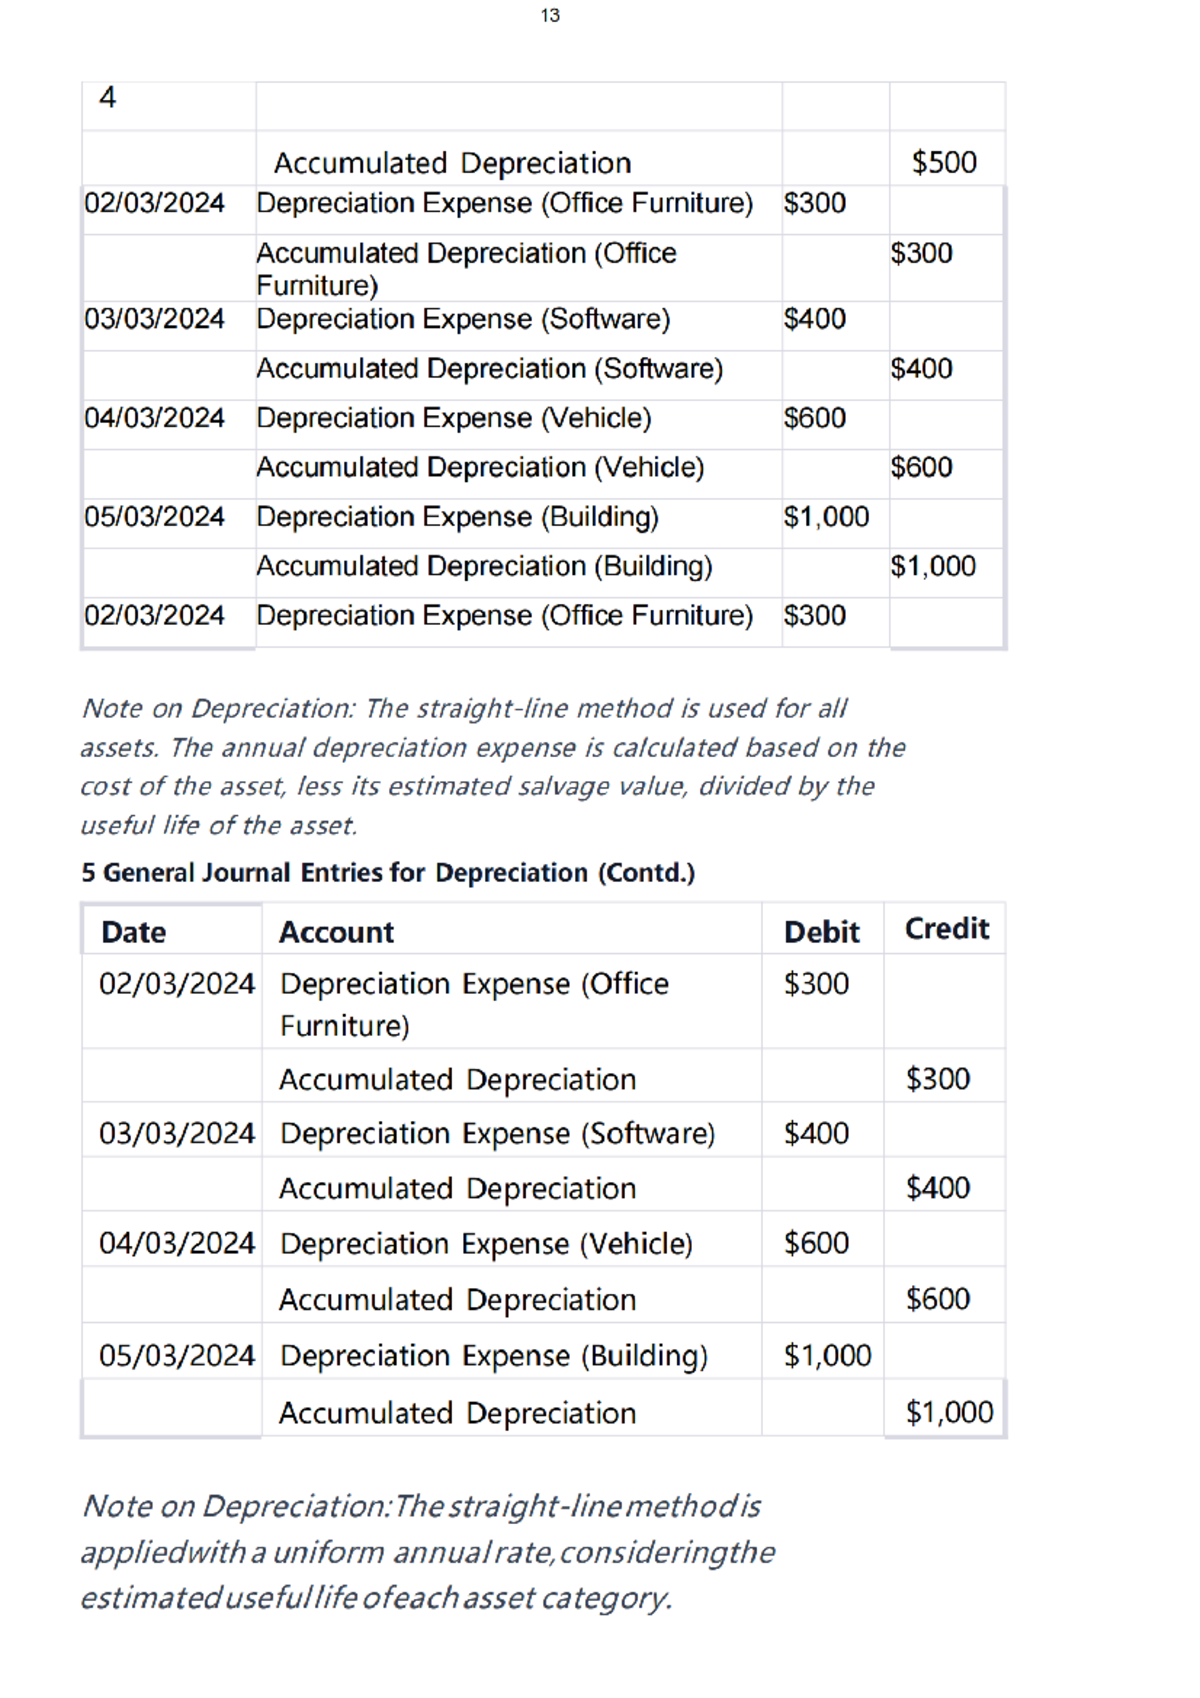Click the Debit column header

(x=821, y=932)
